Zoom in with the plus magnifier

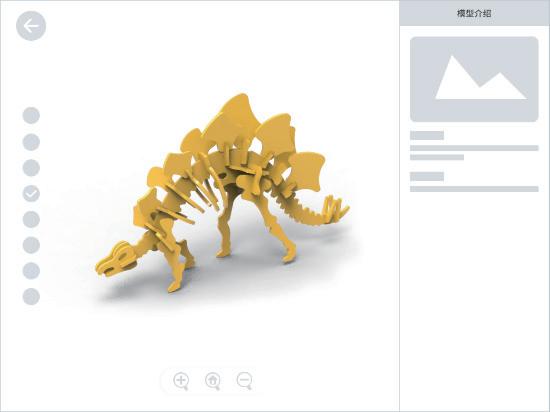pyautogui.click(x=181, y=380)
